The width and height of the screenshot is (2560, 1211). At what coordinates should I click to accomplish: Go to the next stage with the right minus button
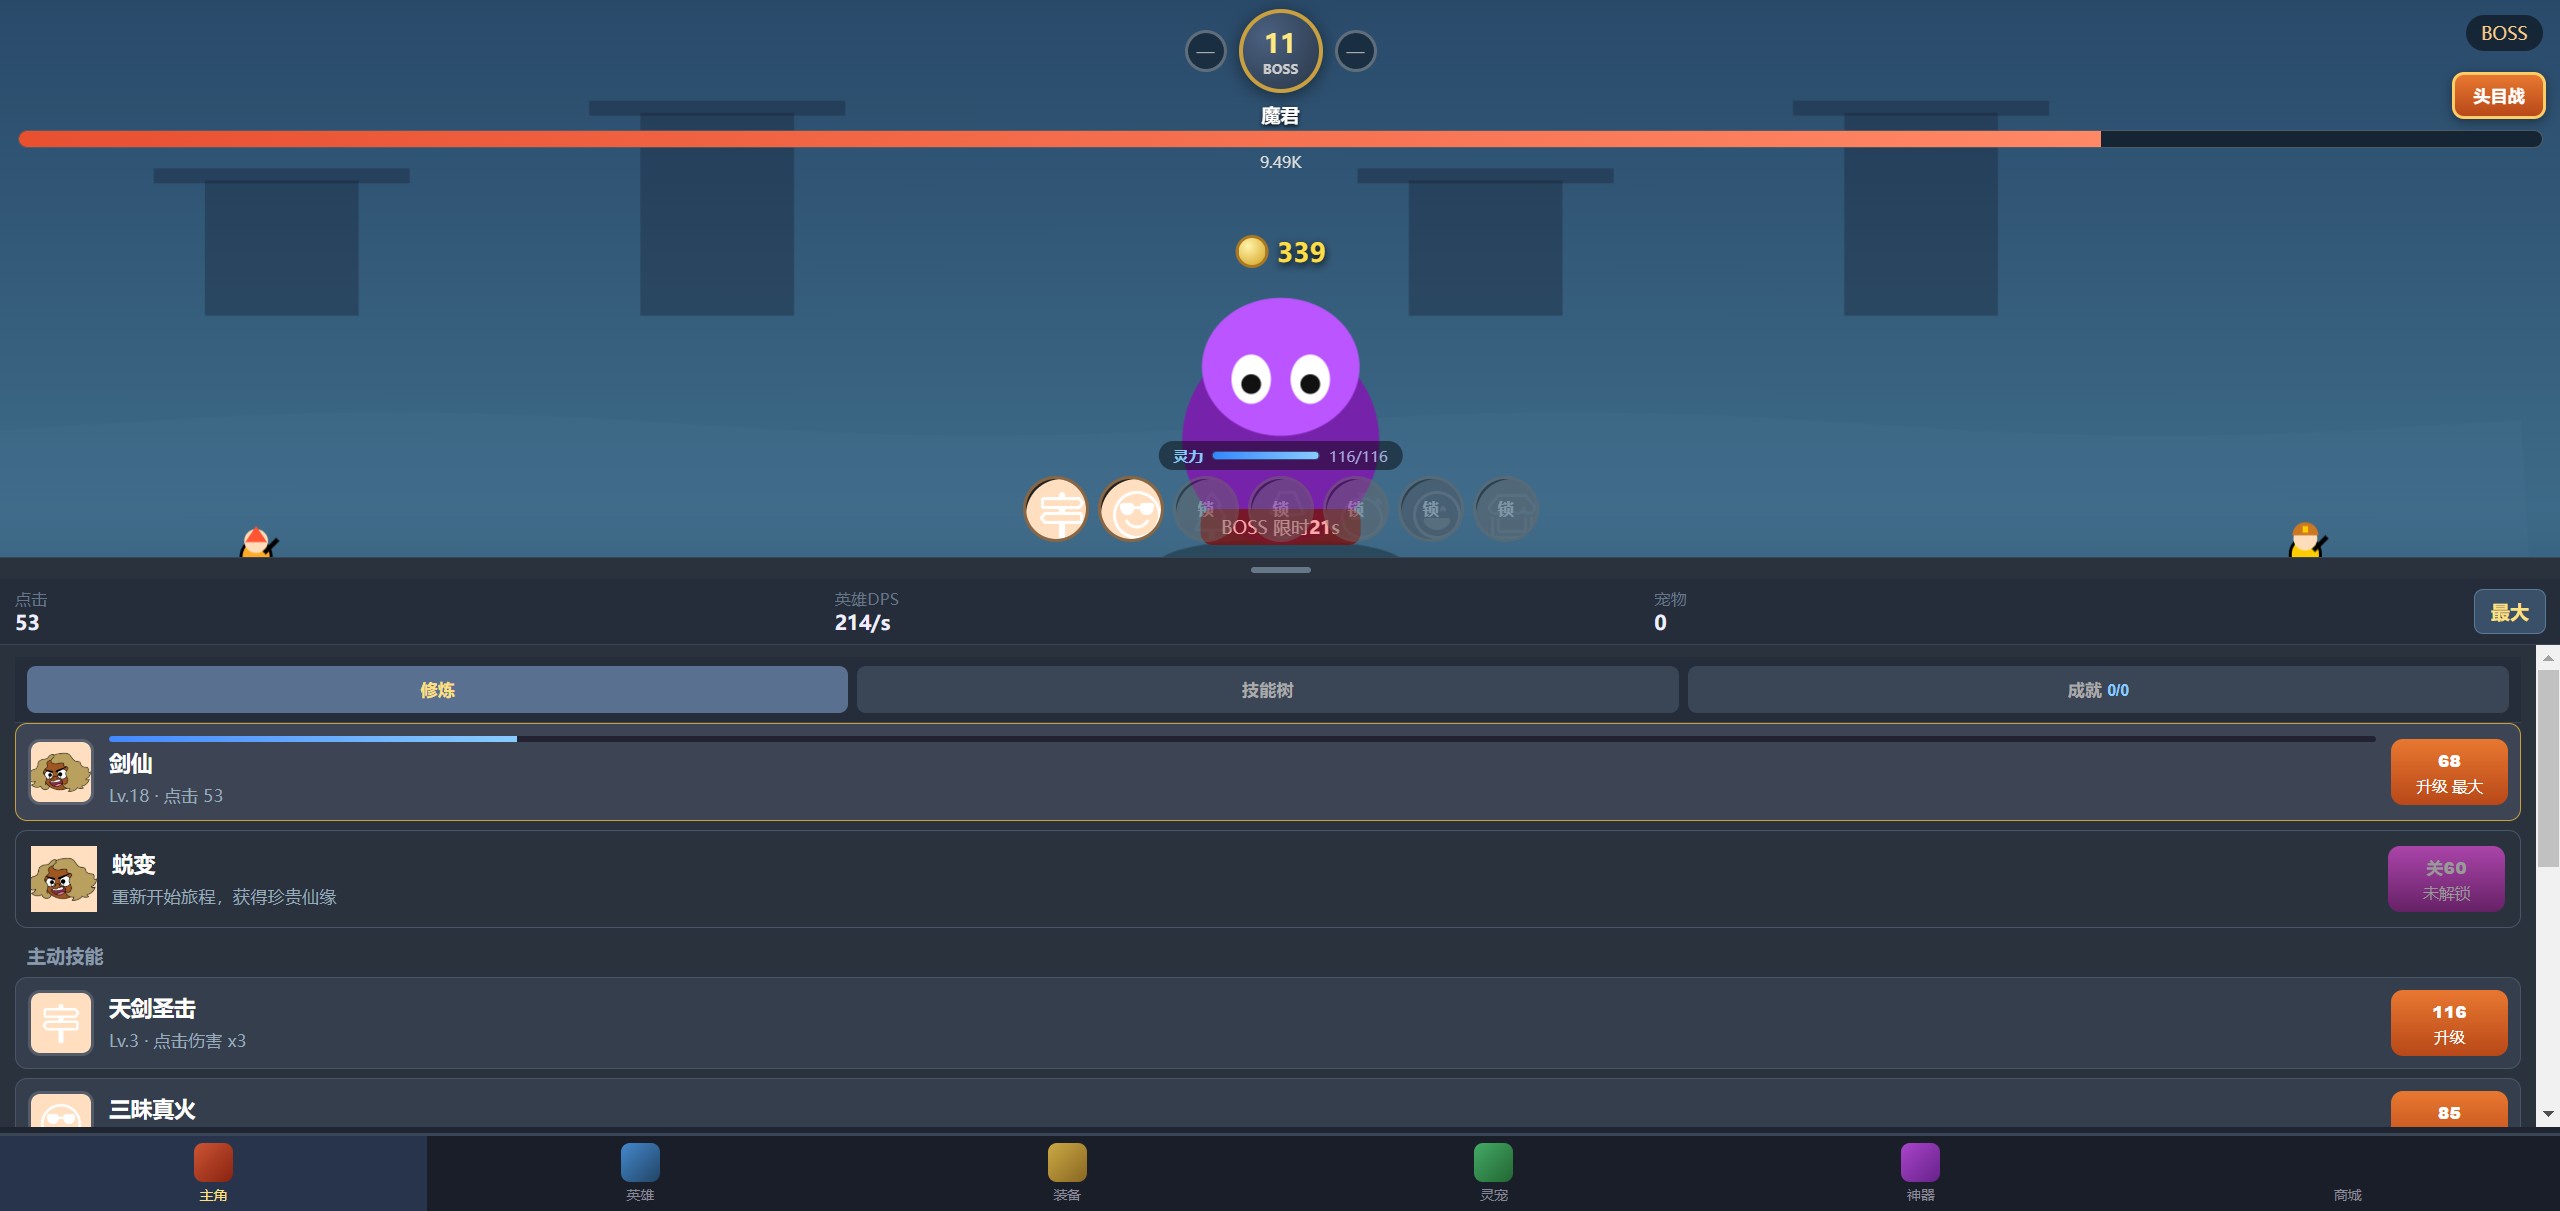pos(1355,51)
